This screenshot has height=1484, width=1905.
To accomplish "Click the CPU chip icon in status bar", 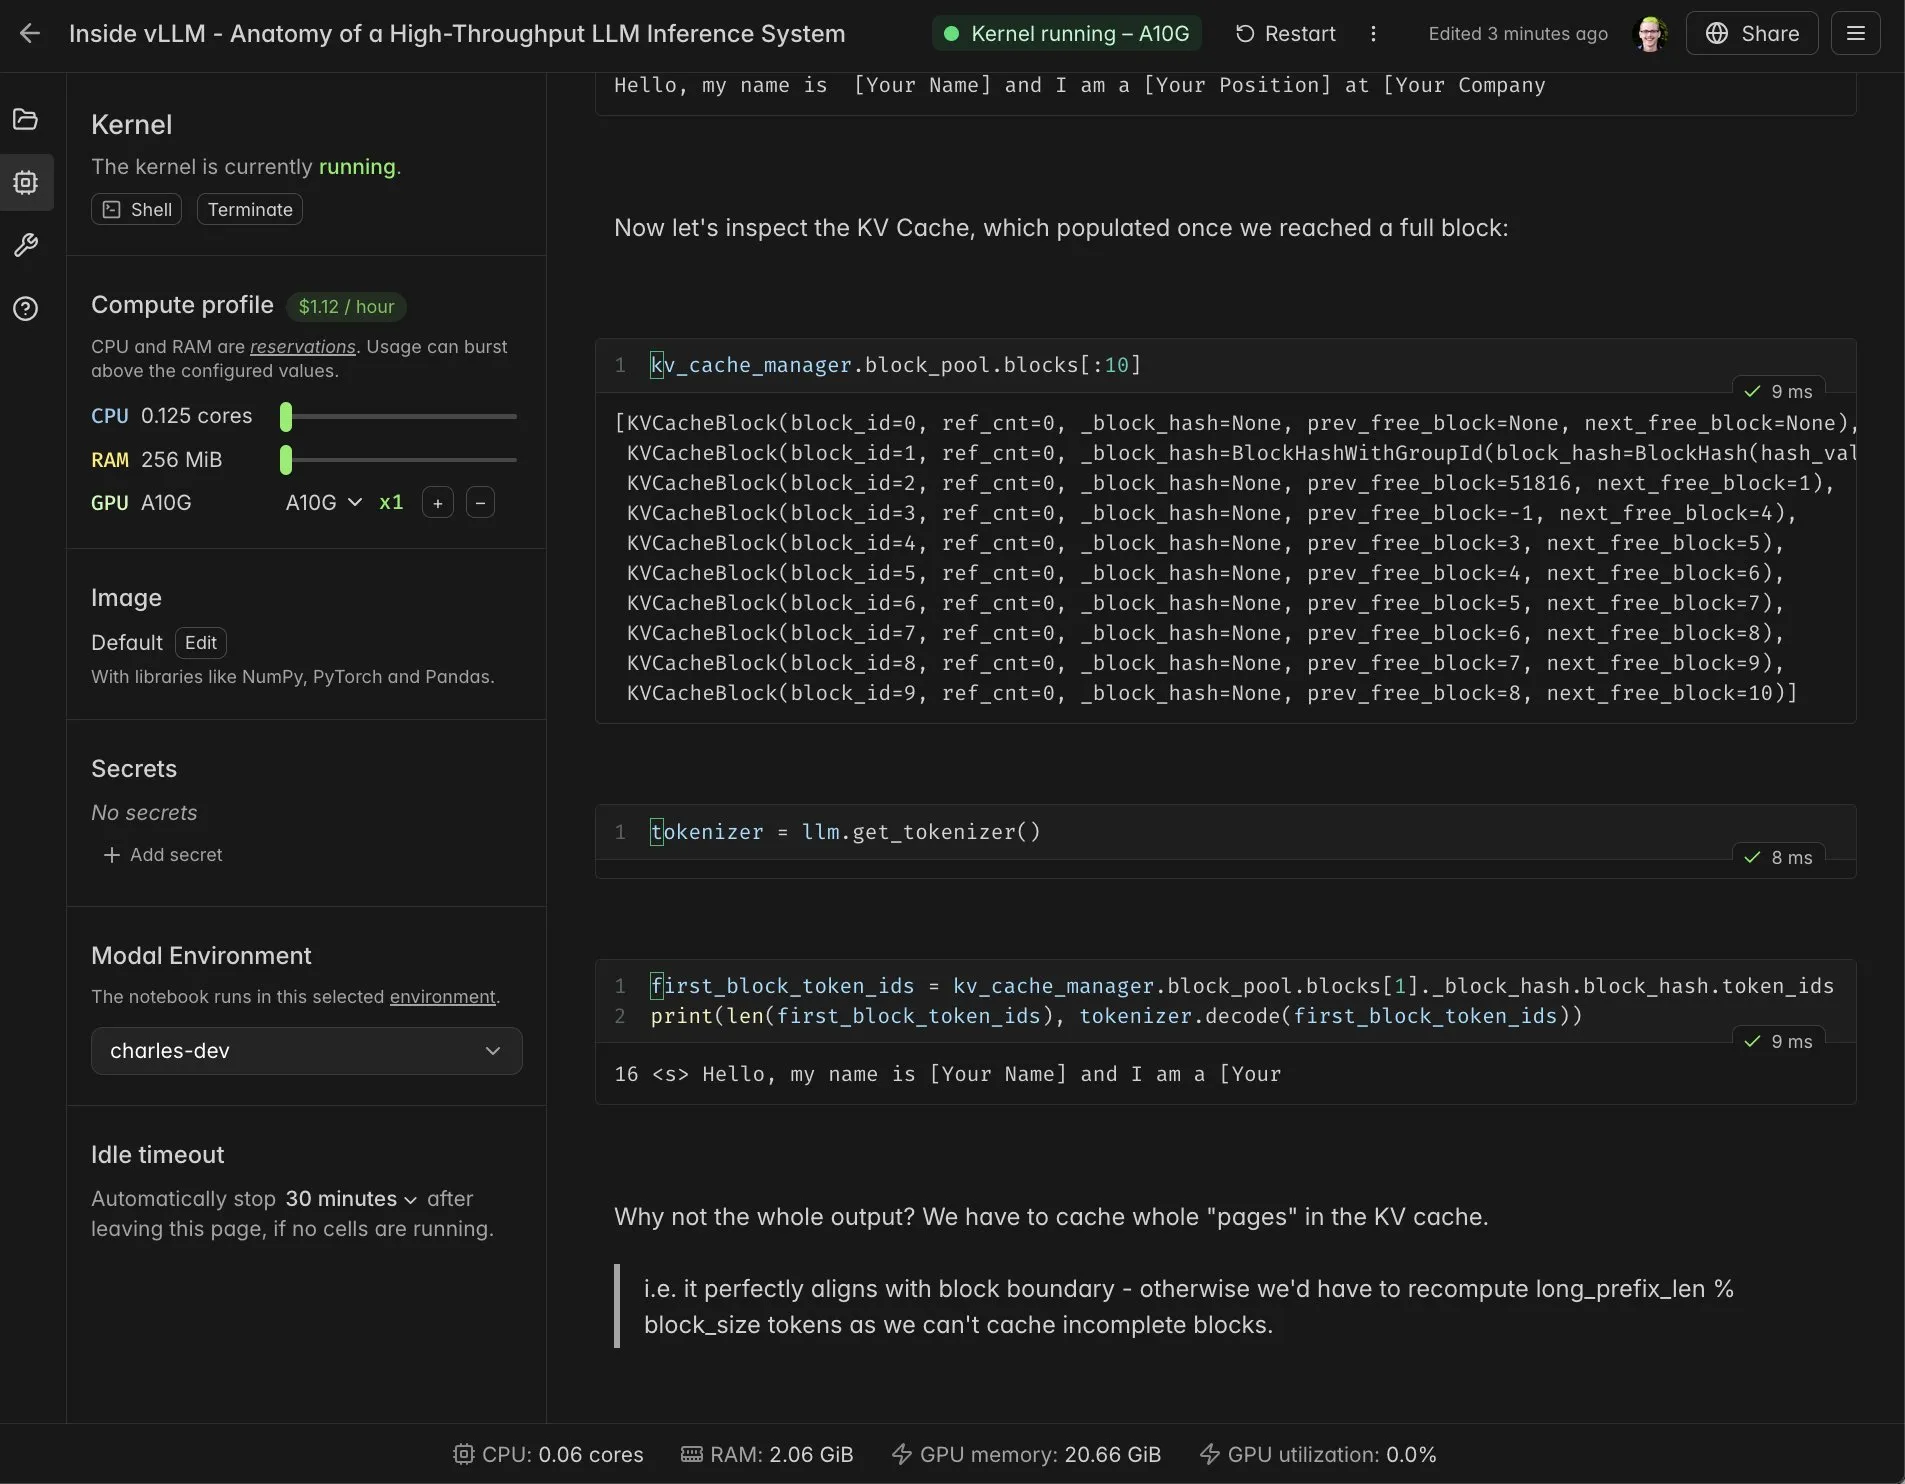I will (463, 1454).
